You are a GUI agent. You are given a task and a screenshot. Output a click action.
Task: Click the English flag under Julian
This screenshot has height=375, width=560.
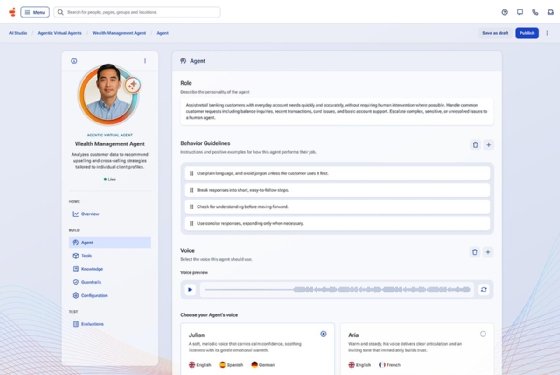(192, 365)
